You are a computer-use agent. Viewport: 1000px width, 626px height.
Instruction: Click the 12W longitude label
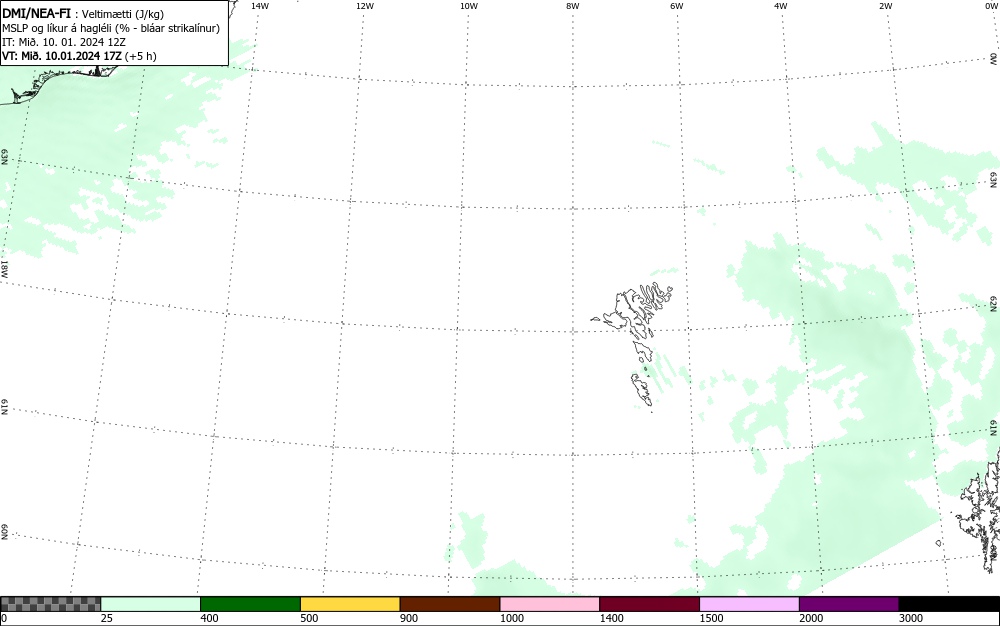click(365, 6)
